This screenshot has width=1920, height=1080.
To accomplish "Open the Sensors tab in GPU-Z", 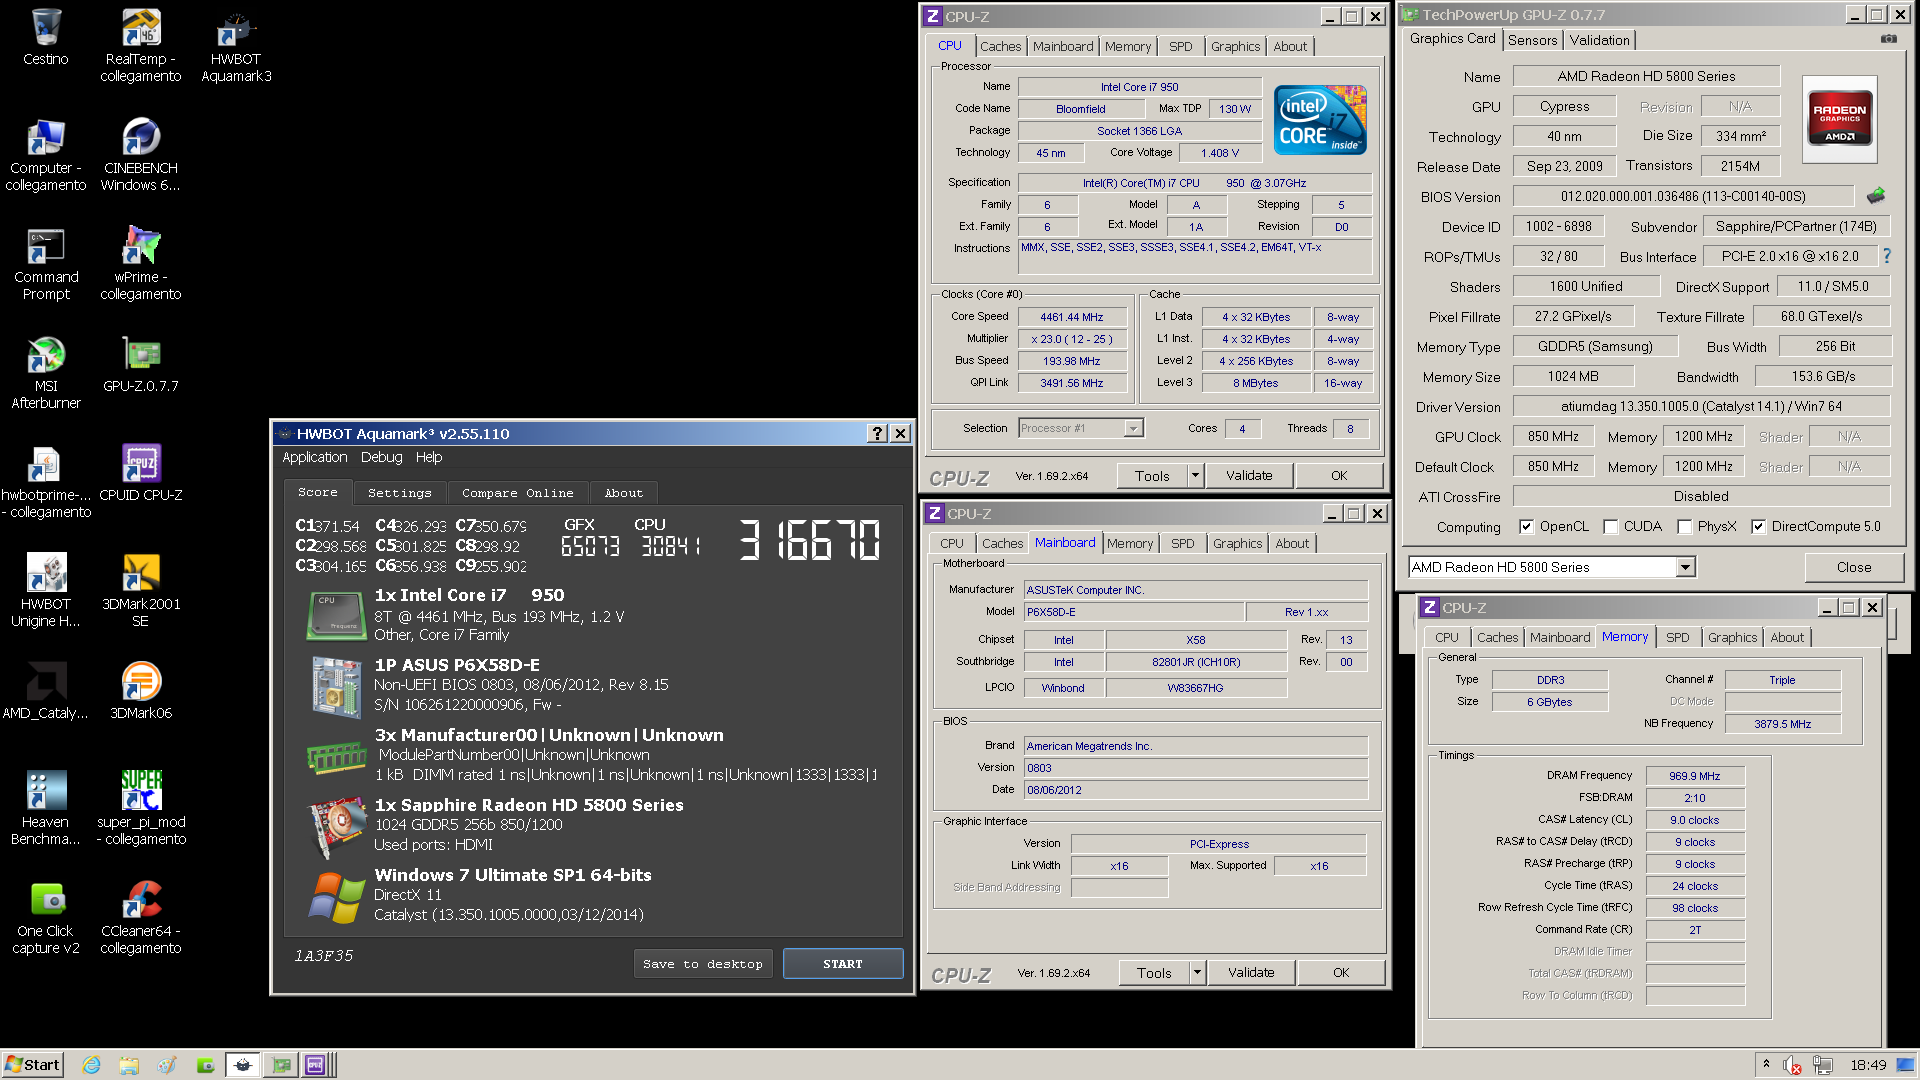I will (1532, 40).
